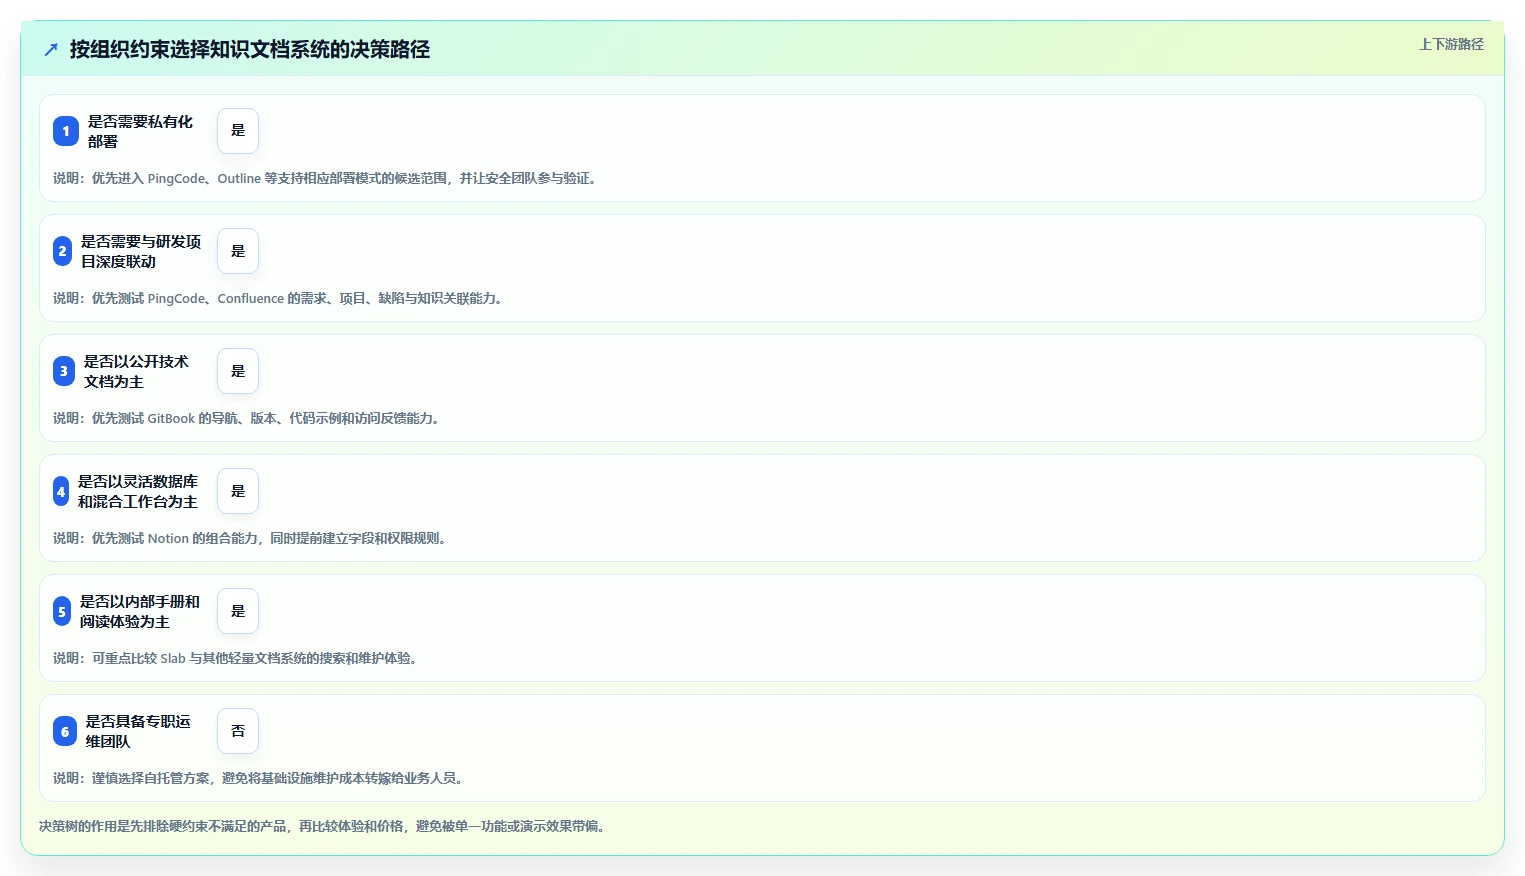This screenshot has width=1525, height=876.
Task: Click the note mentioning PingCode、Outline 部署模式
Action: [x=327, y=178]
